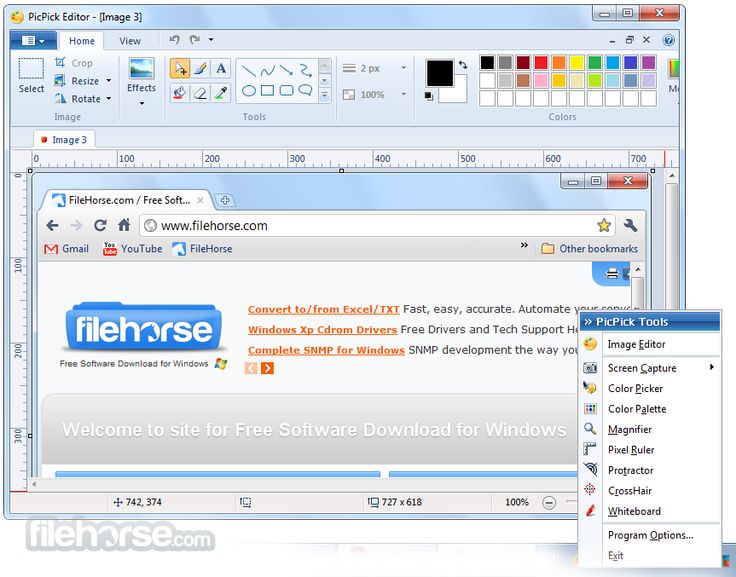Image resolution: width=736 pixels, height=577 pixels.
Task: Pick the purple color swatch
Action: 648,62
